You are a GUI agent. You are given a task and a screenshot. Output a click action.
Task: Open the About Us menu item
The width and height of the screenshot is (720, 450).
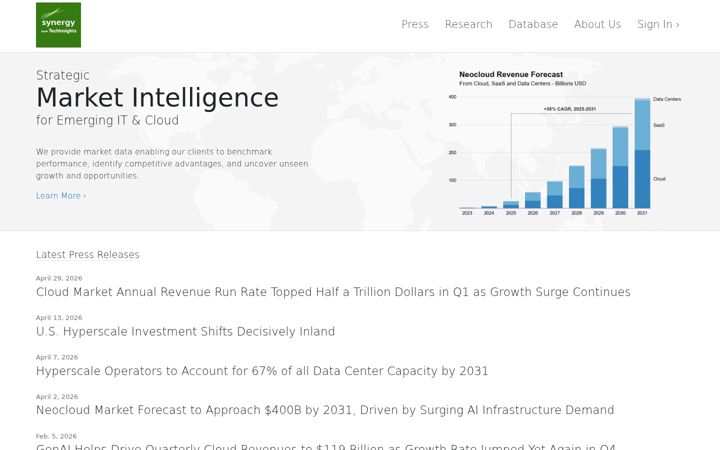(x=597, y=24)
